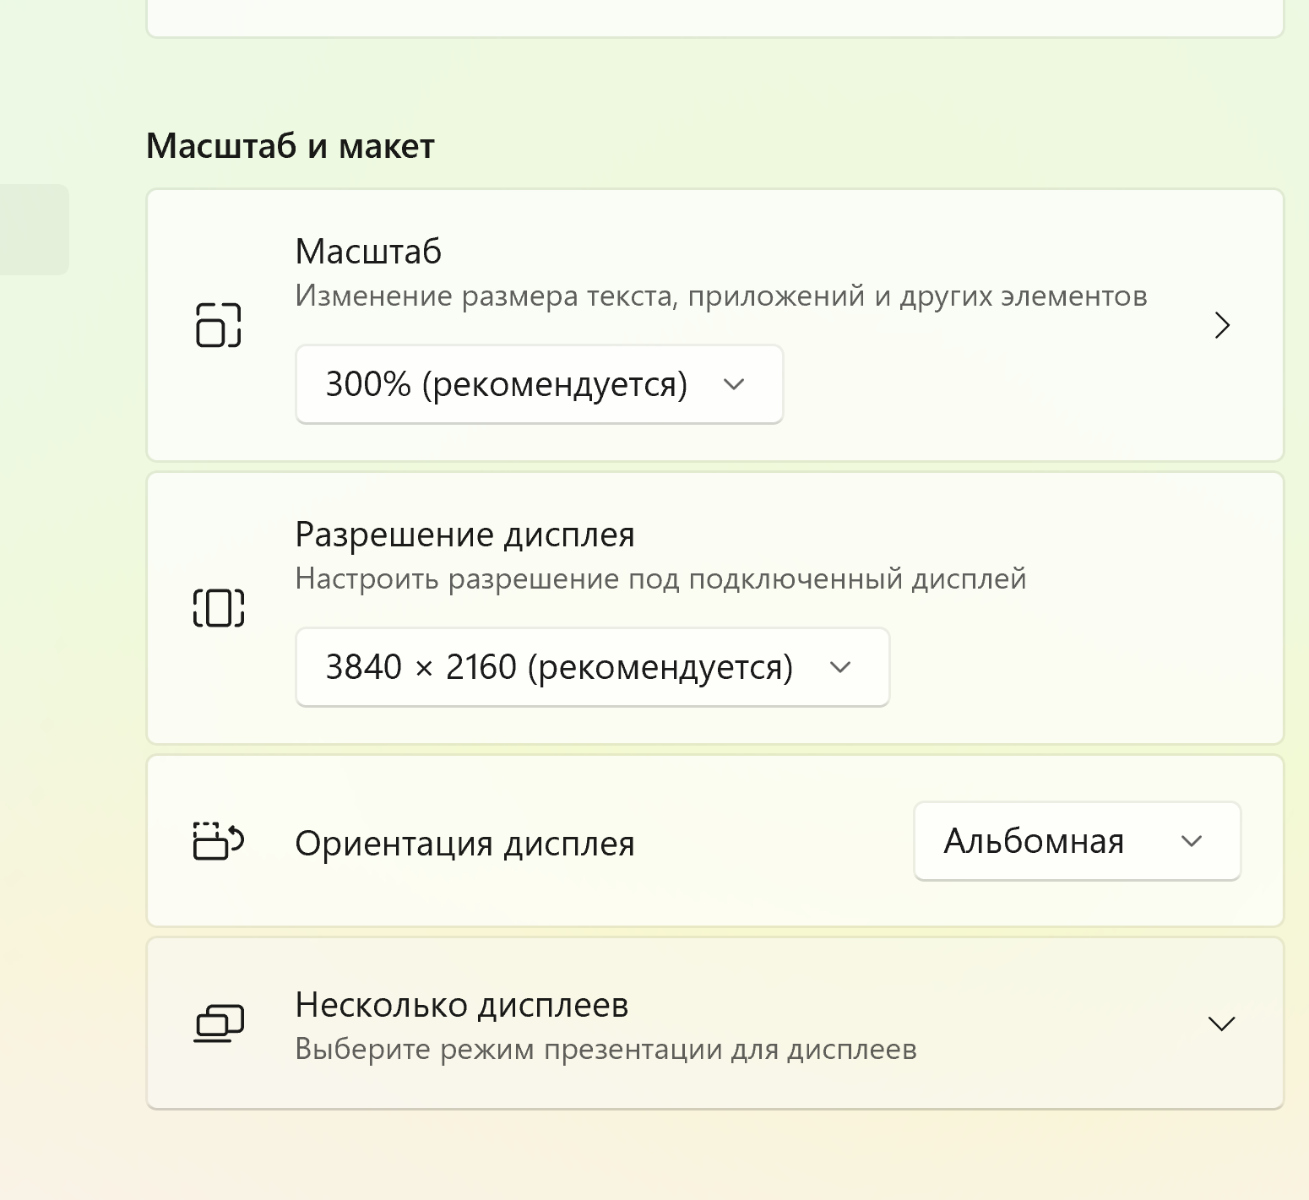Open the 300% (рекомендуется) scale dropdown
Image resolution: width=1309 pixels, height=1200 pixels.
point(539,384)
